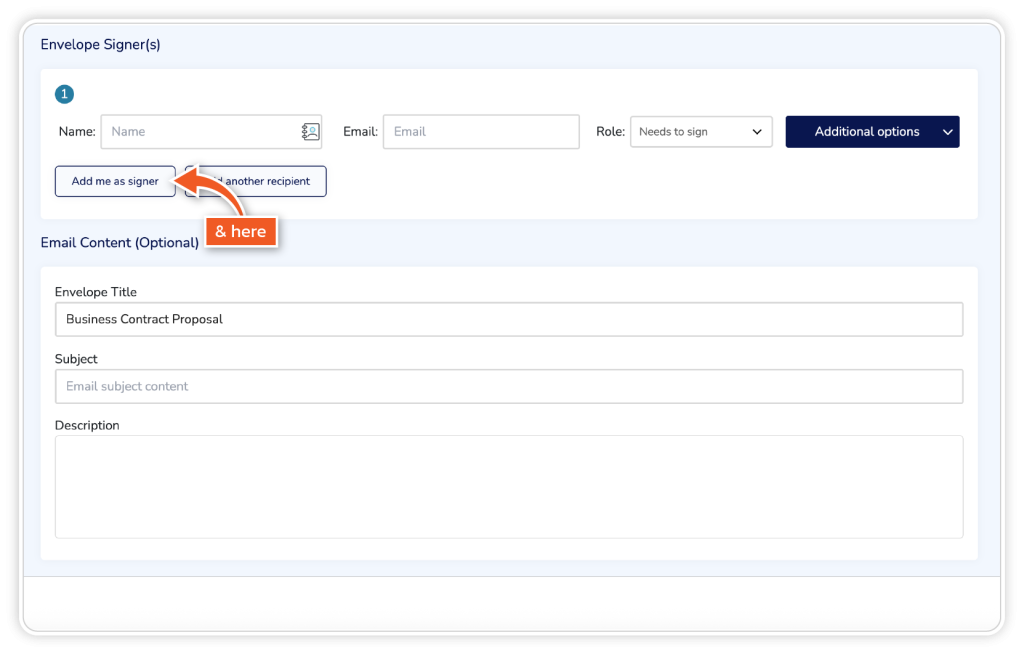The image size is (1024, 654).
Task: Click the 'Email Content (Optional)' section heading
Action: [119, 243]
